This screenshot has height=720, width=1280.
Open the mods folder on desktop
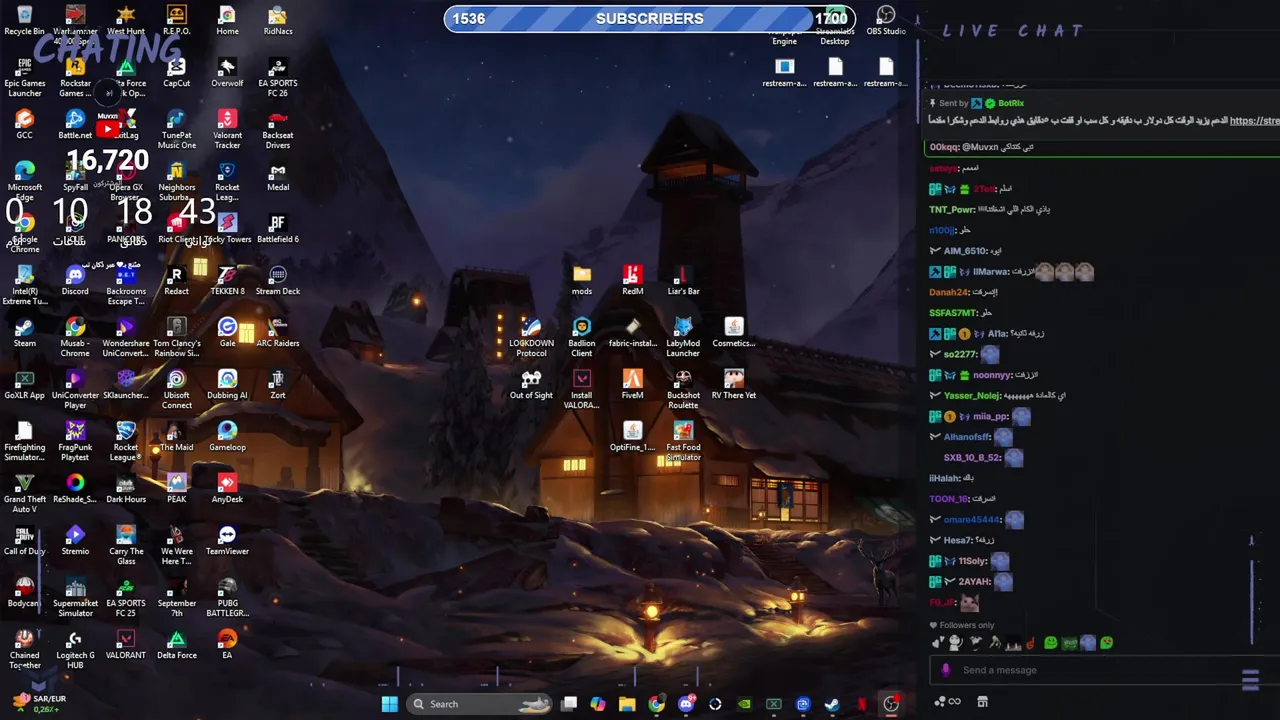(x=581, y=280)
